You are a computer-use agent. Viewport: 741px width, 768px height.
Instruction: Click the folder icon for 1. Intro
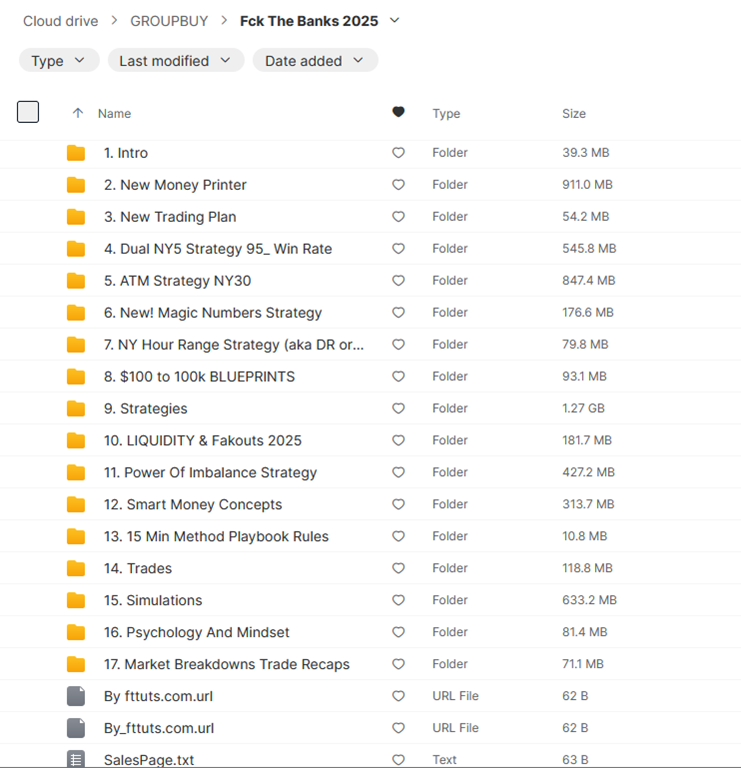coord(76,153)
